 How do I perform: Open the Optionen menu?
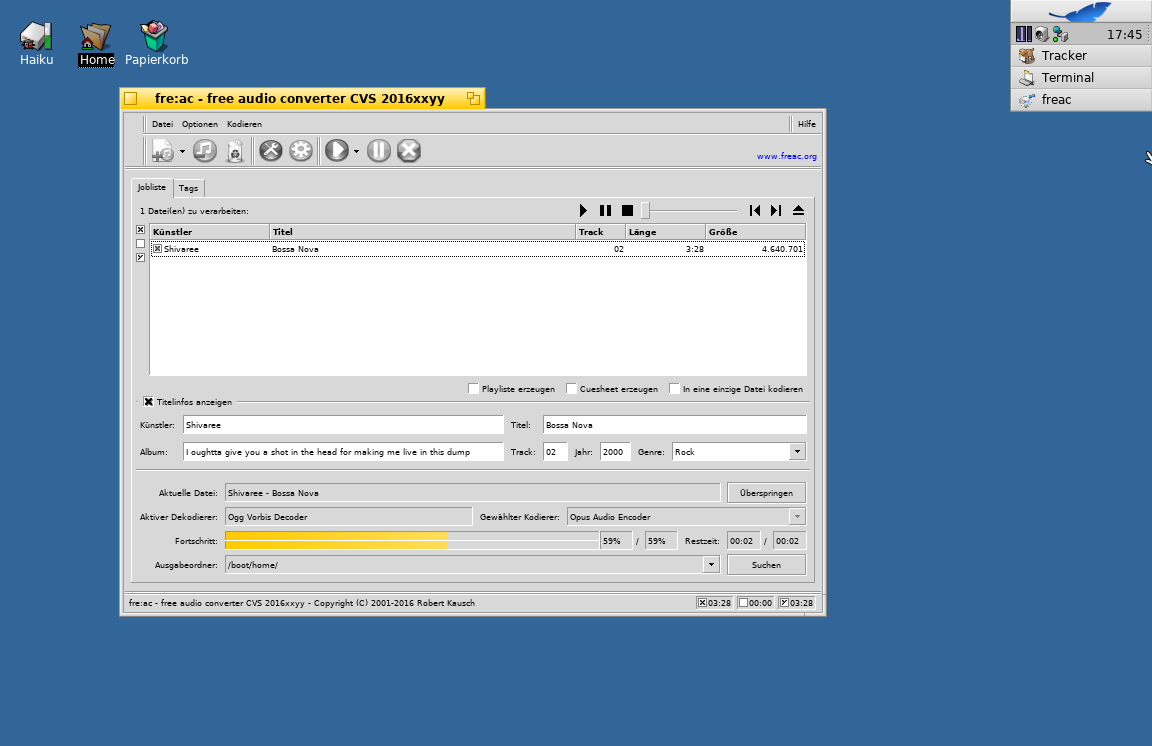click(x=200, y=124)
